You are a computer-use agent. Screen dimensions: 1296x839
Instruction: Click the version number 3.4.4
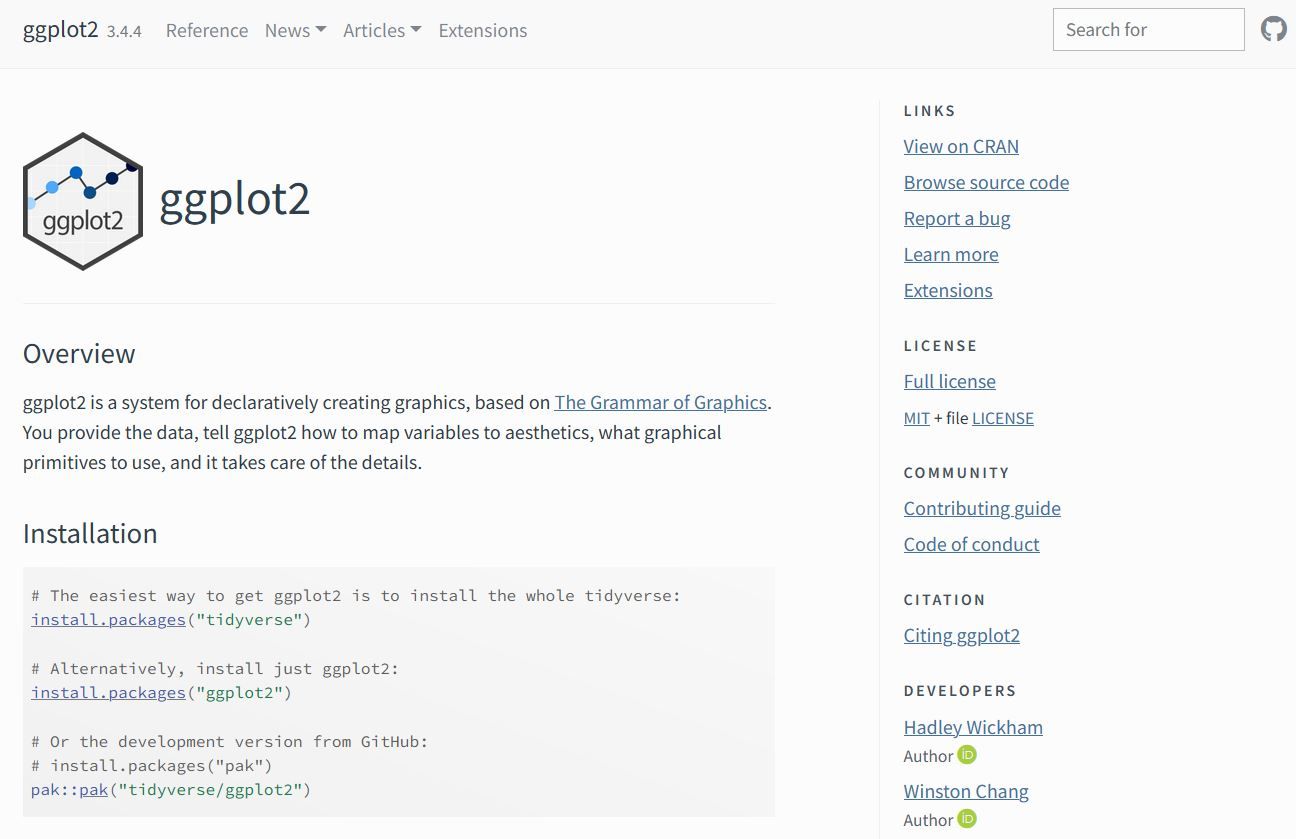click(124, 31)
